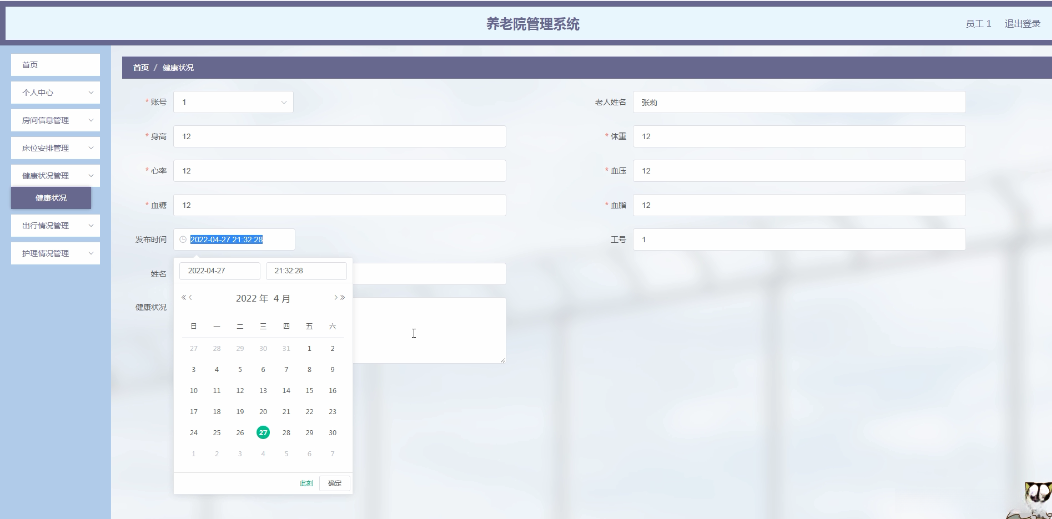This screenshot has height=519, width=1052.
Task: Open the 账号 dropdown arrow
Action: tap(284, 102)
